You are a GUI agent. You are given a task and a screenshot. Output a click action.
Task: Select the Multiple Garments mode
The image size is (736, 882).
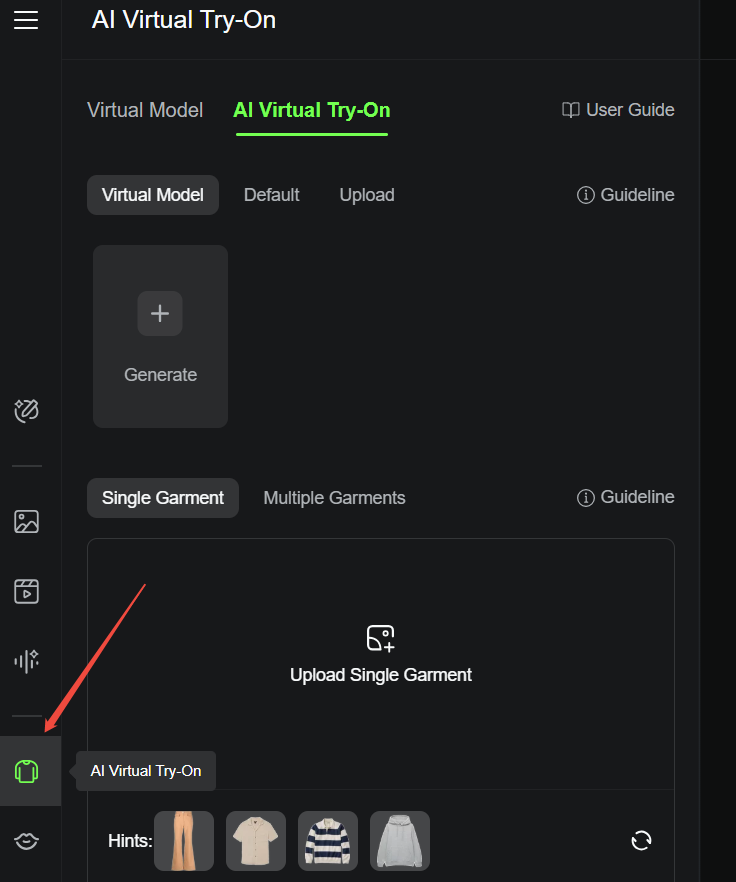(x=334, y=498)
